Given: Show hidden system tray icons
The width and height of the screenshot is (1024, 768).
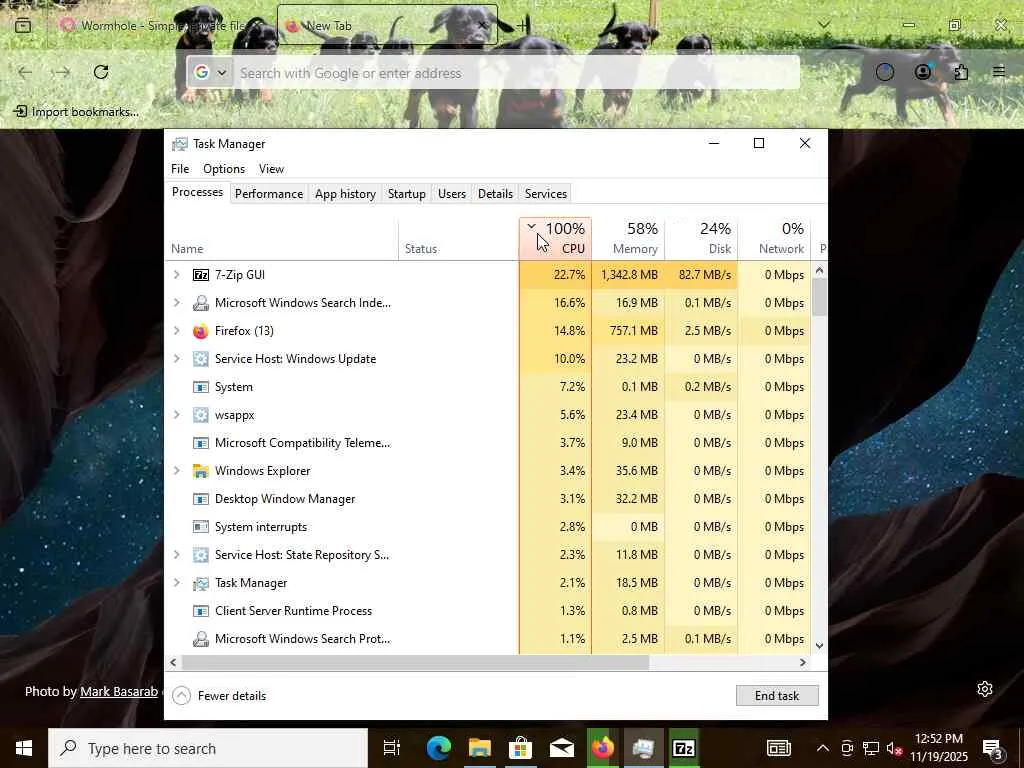Looking at the screenshot, I should click(x=823, y=748).
